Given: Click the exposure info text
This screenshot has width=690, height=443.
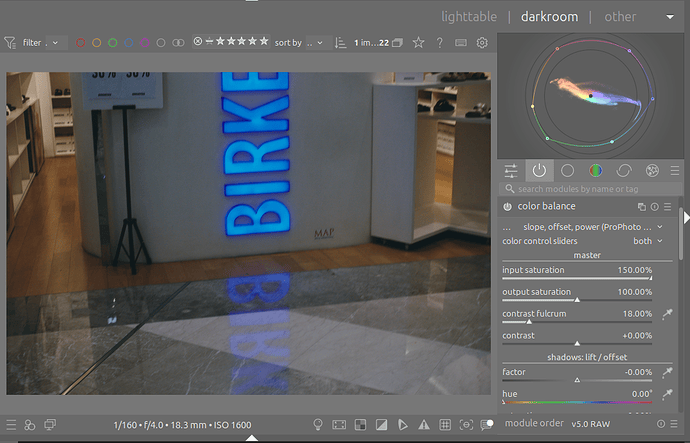Looking at the screenshot, I should coord(182,425).
